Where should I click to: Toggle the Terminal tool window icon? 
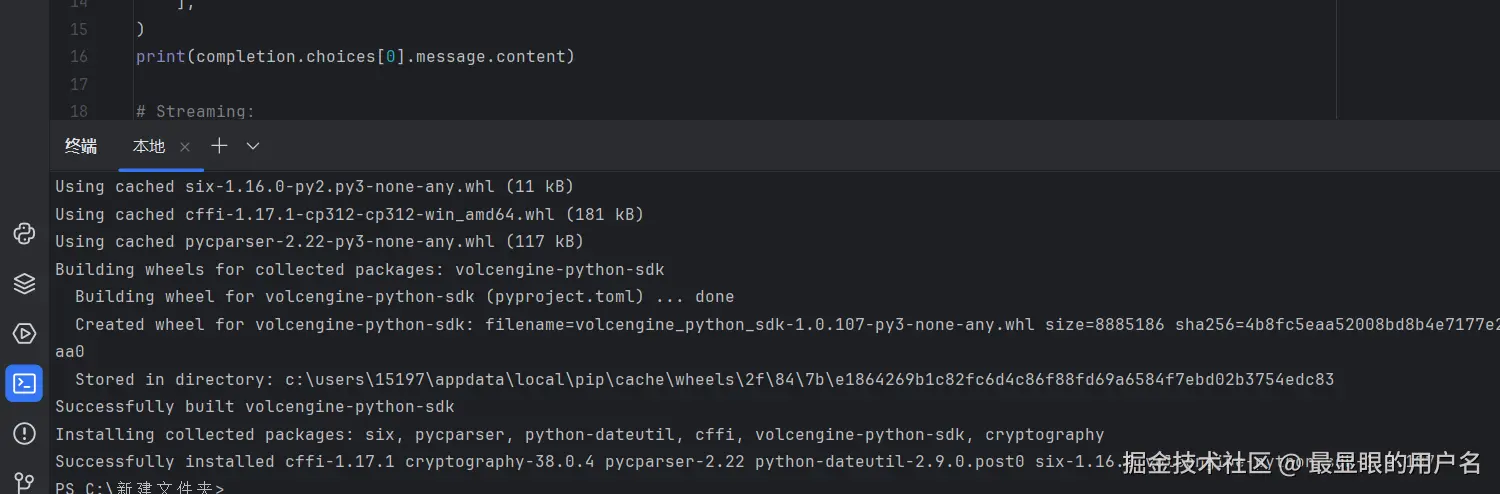click(x=24, y=383)
